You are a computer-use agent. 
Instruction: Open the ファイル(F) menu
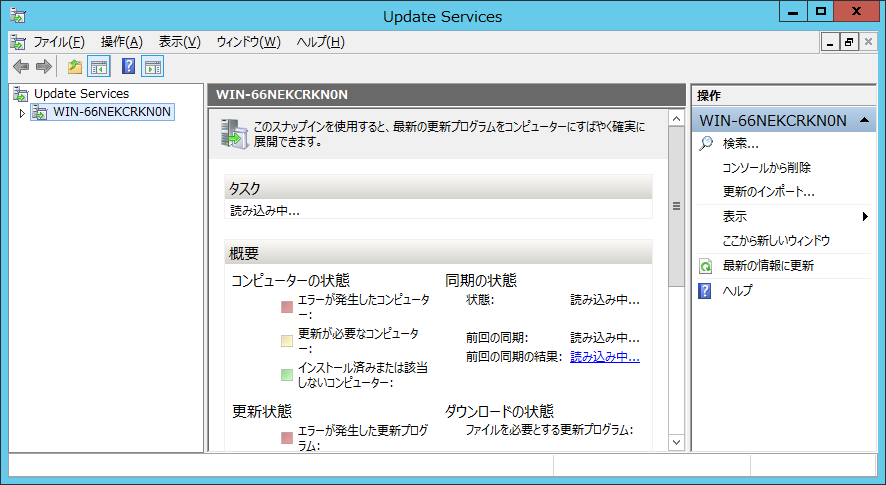59,42
